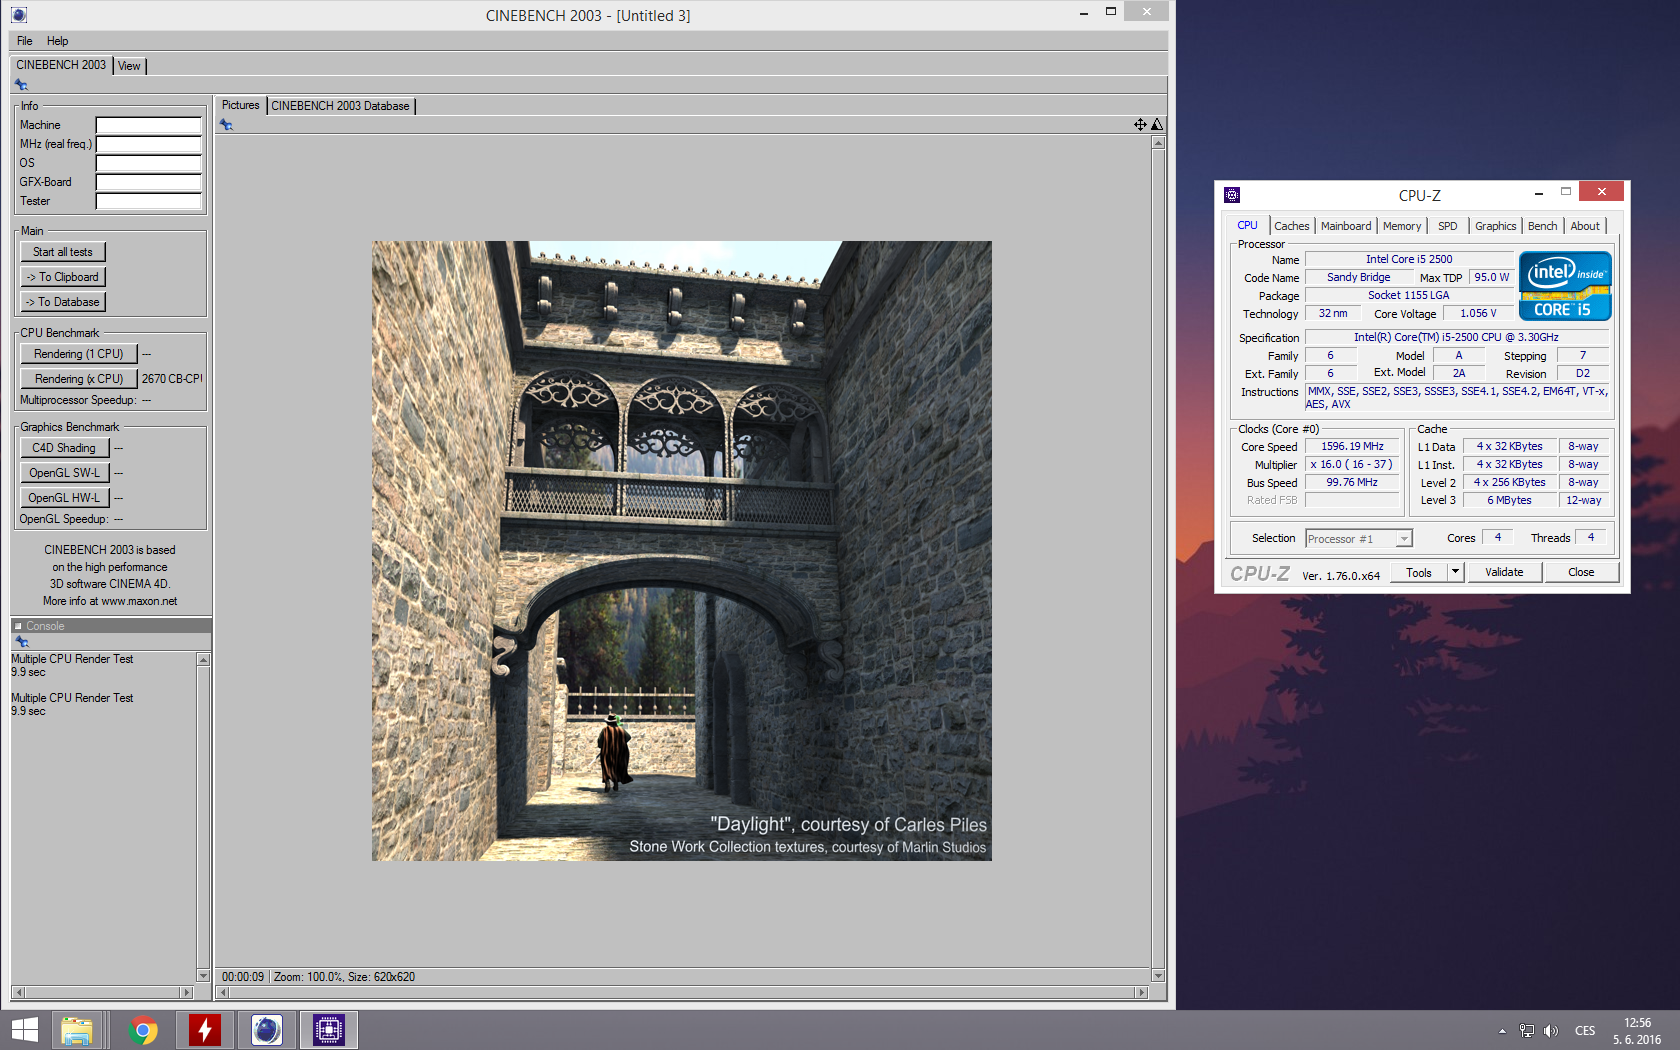Click the Close button in CPU-Z
Viewport: 1680px width, 1050px height.
[1581, 572]
